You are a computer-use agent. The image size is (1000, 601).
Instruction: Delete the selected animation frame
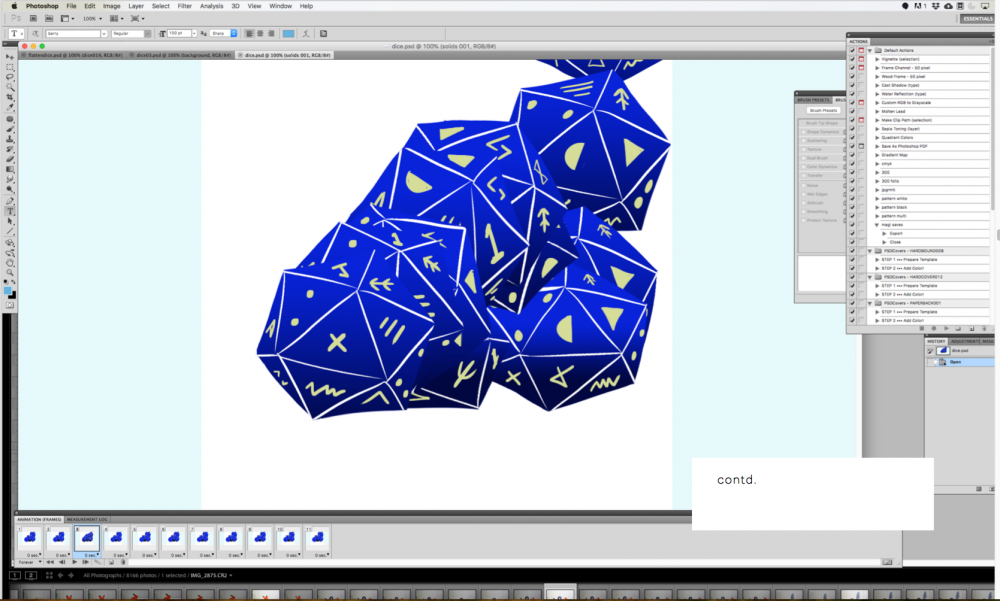point(122,562)
